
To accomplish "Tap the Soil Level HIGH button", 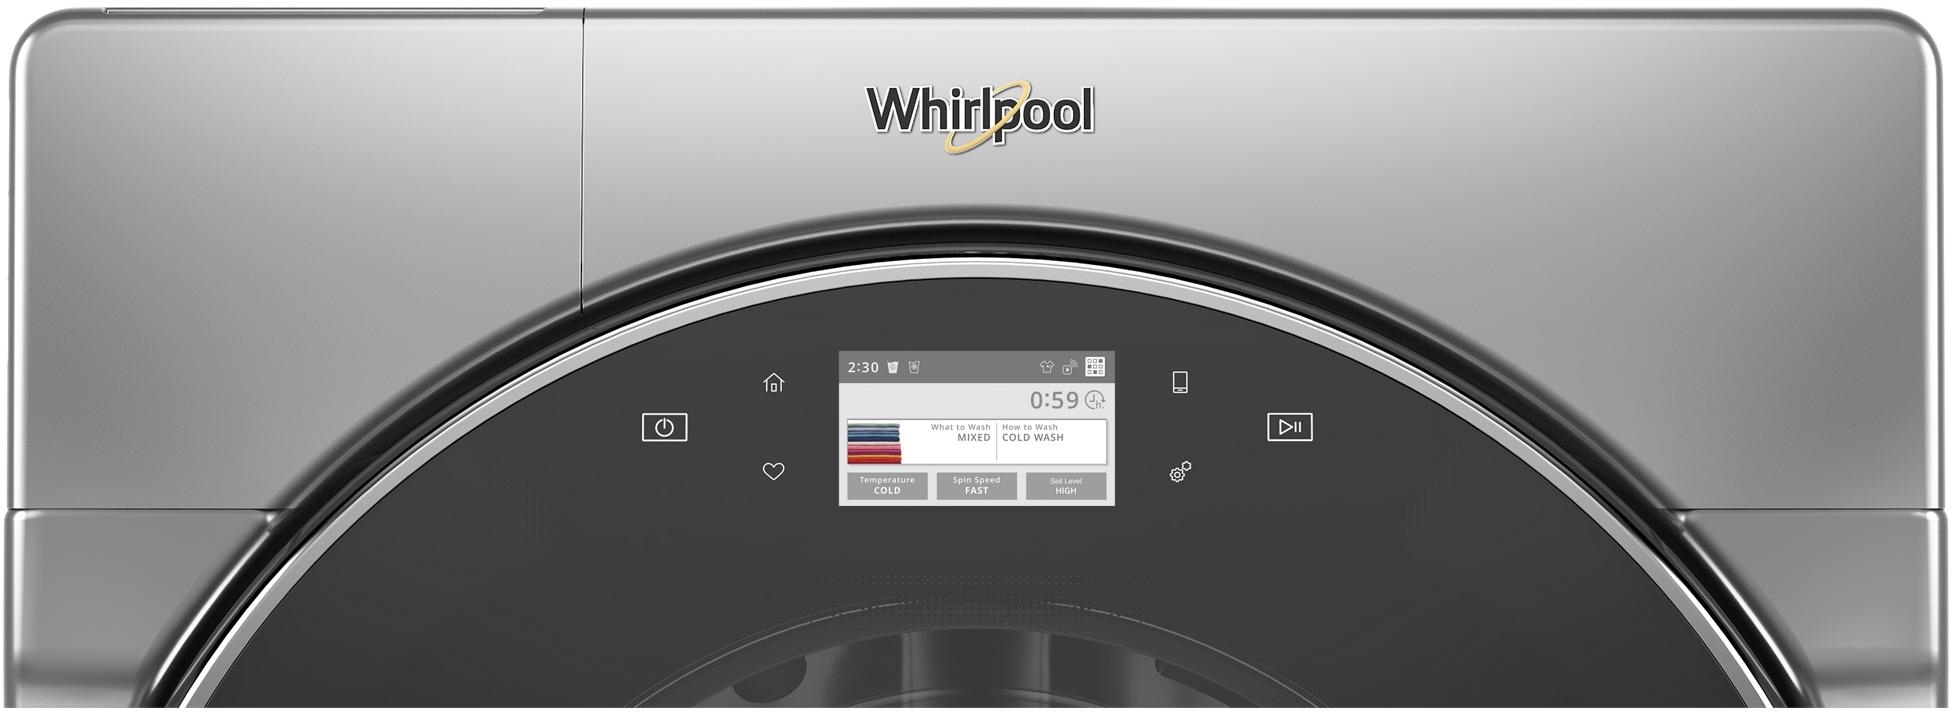I will coord(1066,486).
